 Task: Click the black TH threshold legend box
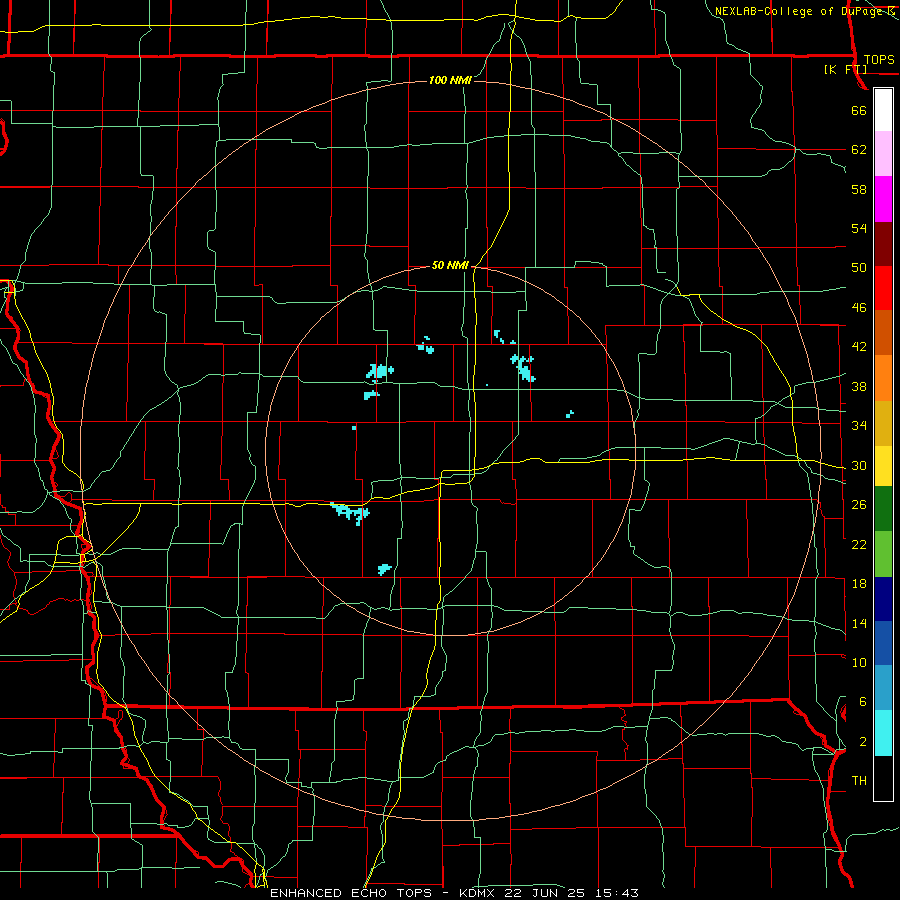(x=883, y=778)
